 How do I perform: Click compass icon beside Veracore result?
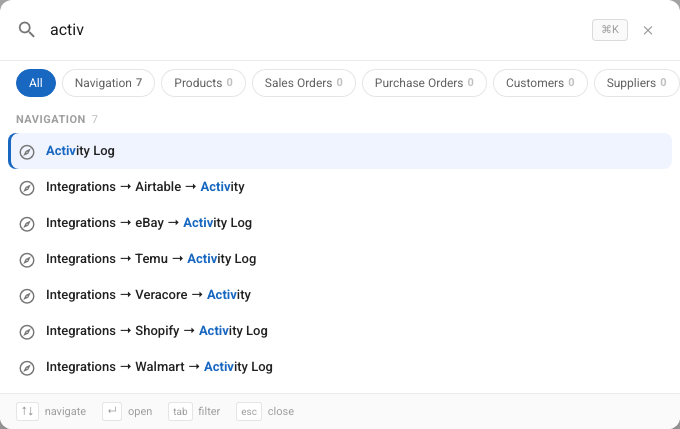pyautogui.click(x=27, y=296)
